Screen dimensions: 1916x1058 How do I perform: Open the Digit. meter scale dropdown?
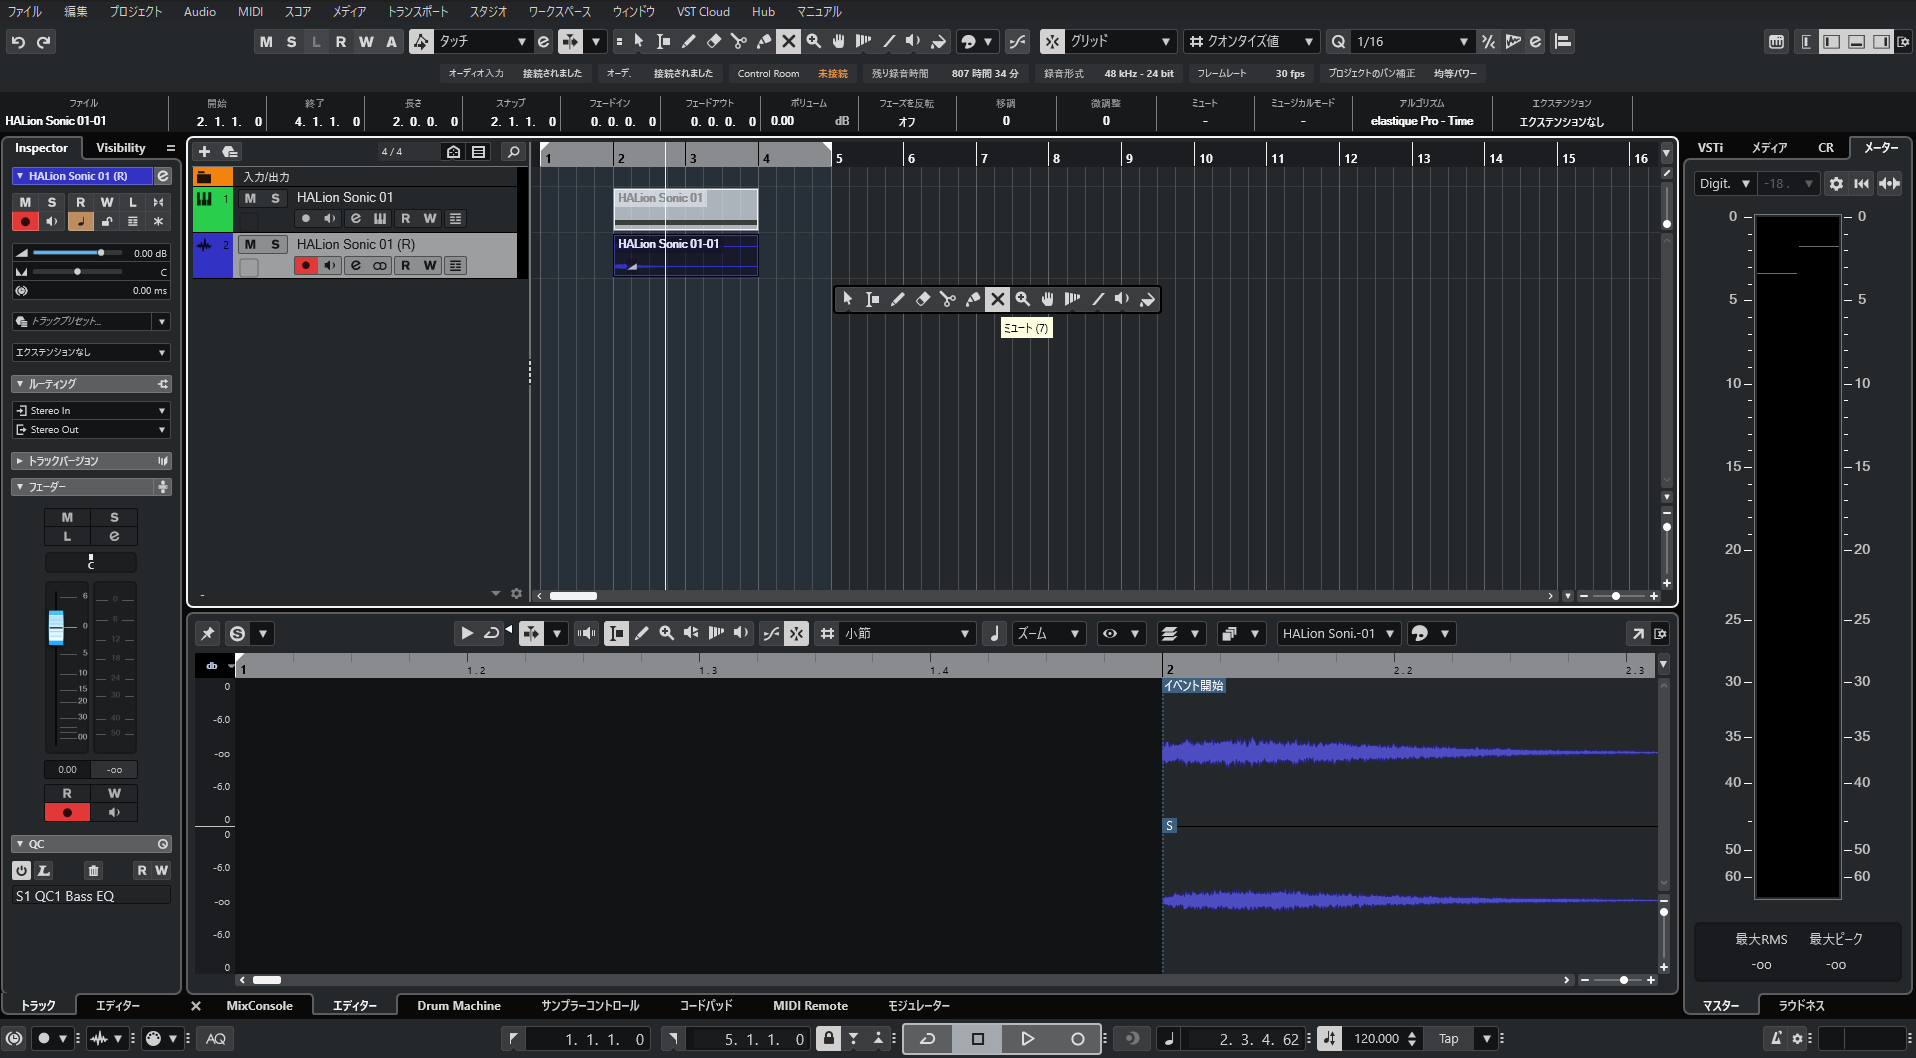point(1725,183)
